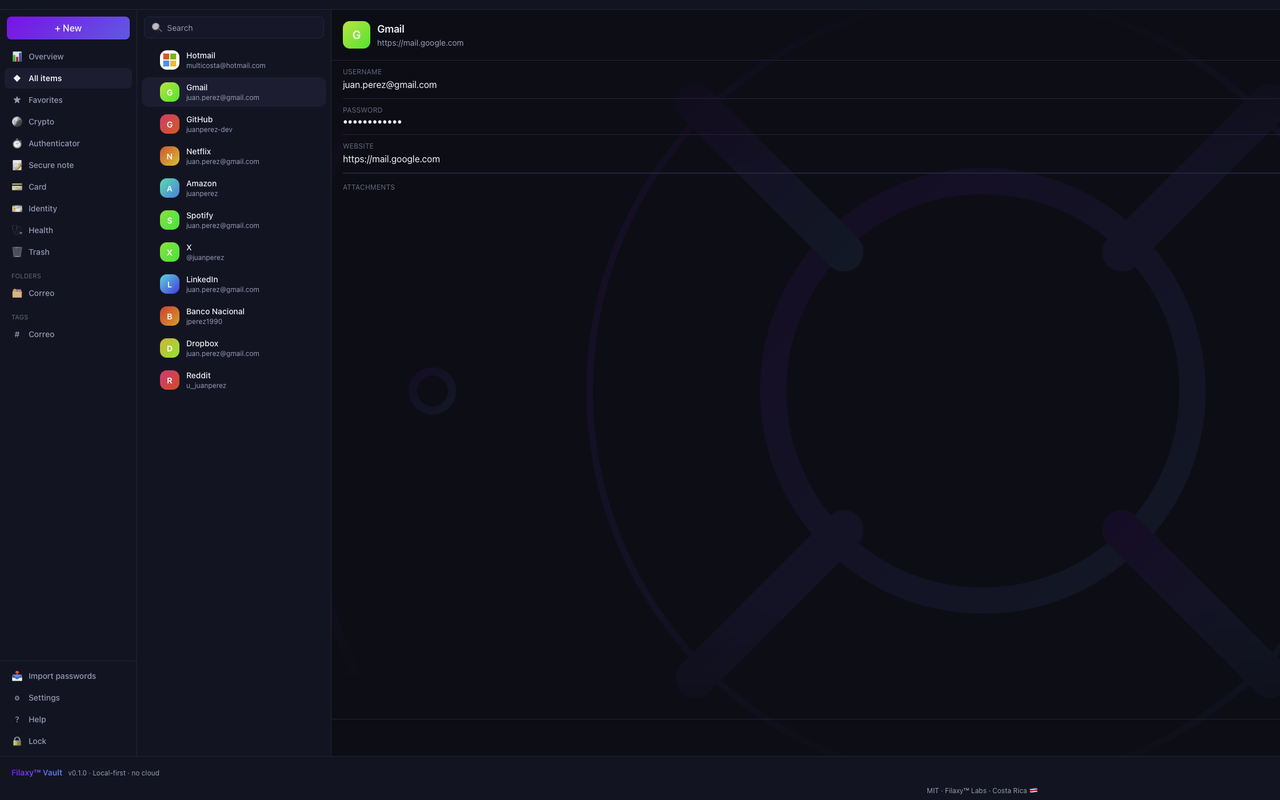Lock the vault
The image size is (1280, 800).
(x=68, y=741)
